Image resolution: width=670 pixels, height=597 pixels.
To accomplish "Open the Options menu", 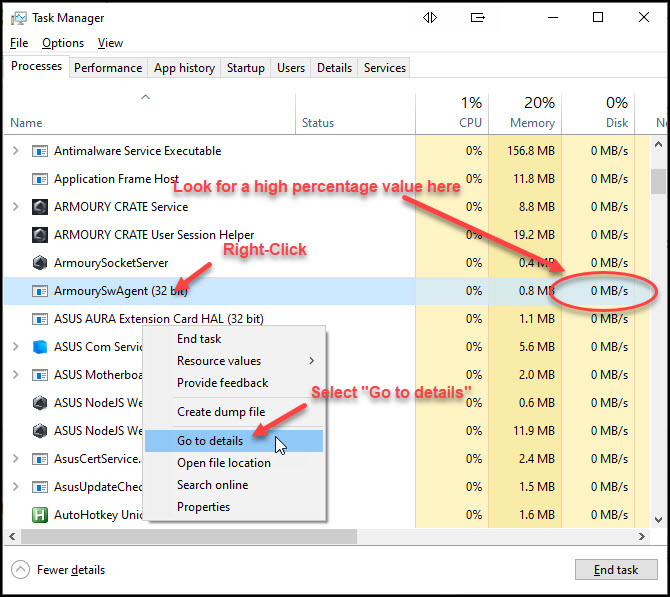I will click(x=63, y=43).
